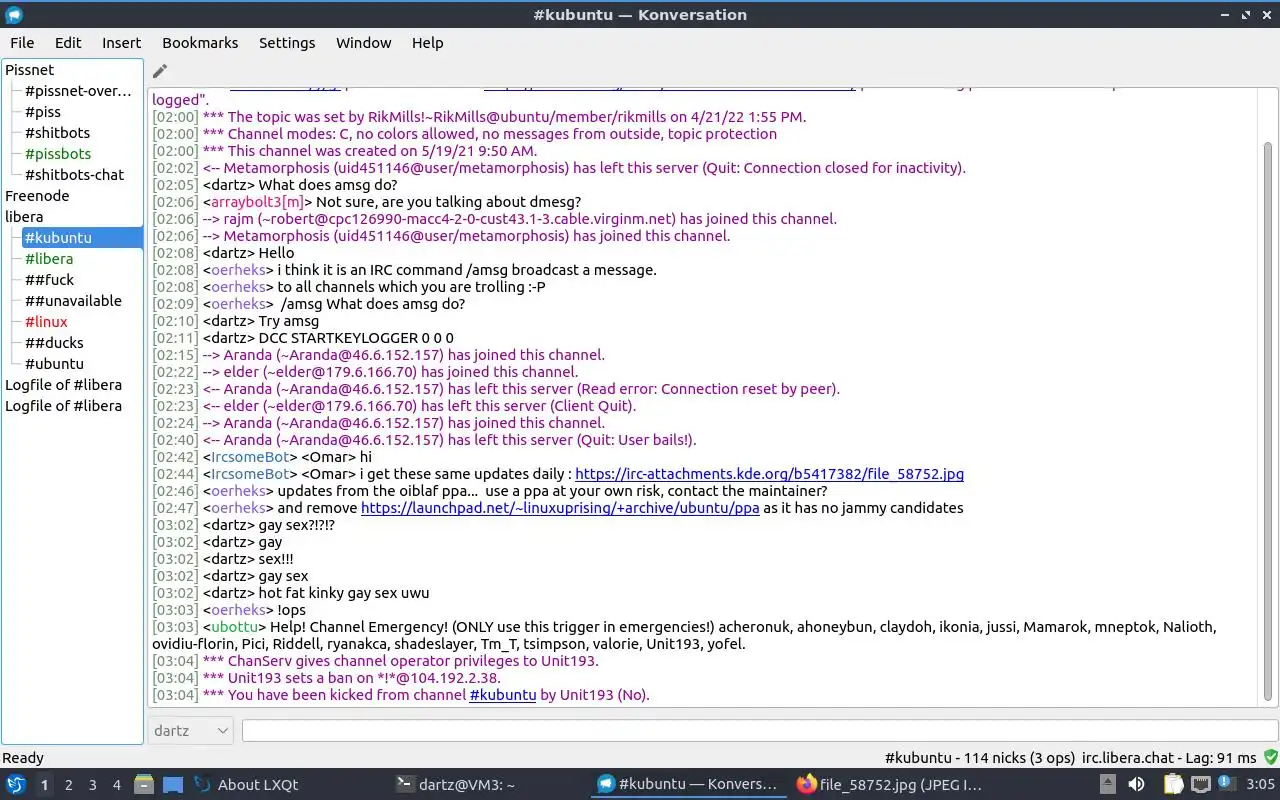The image size is (1280, 800).
Task: Open the second Logfile of #libera tab
Action: (64, 406)
